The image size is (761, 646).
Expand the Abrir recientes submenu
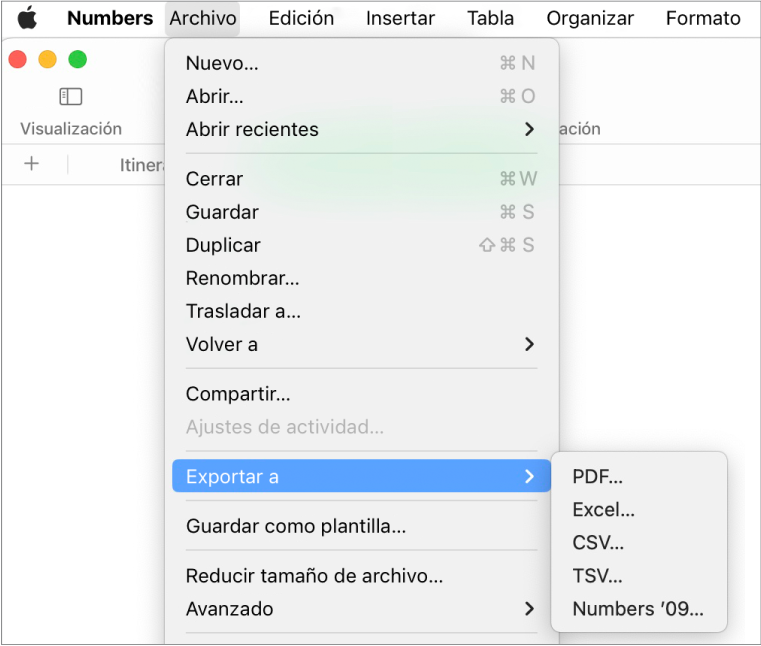tap(362, 129)
